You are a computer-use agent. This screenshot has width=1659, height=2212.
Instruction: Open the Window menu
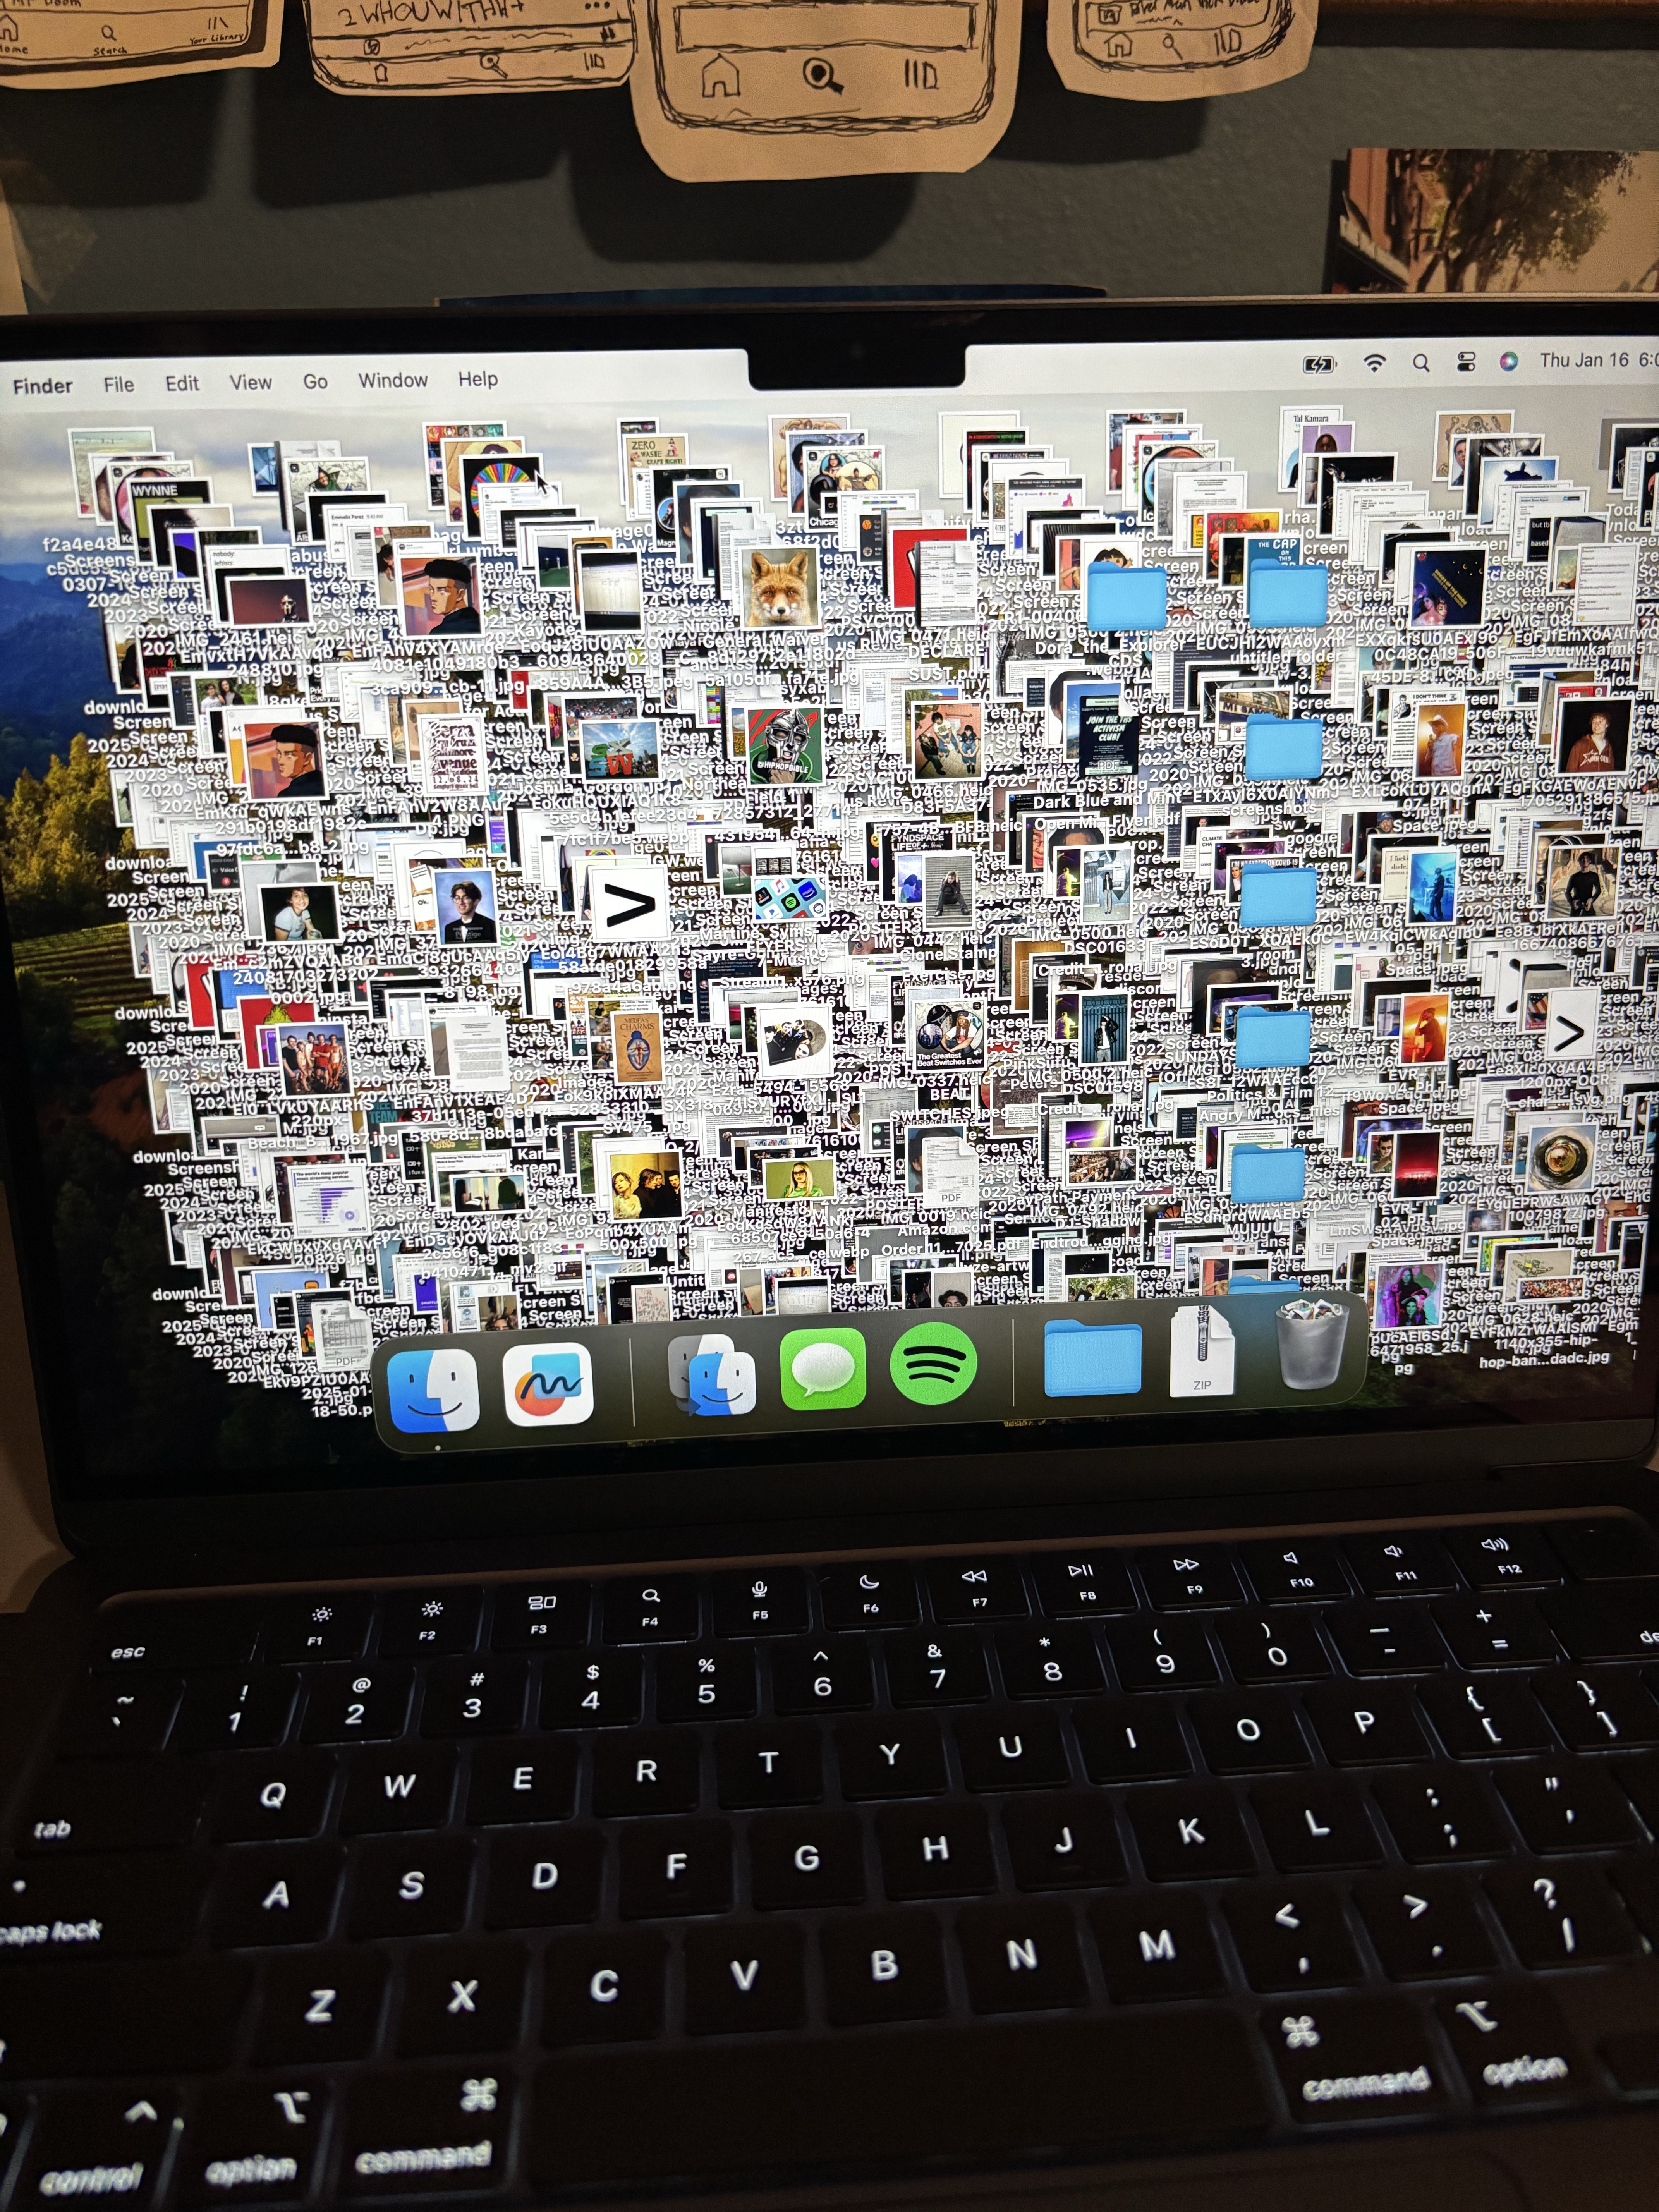point(393,380)
